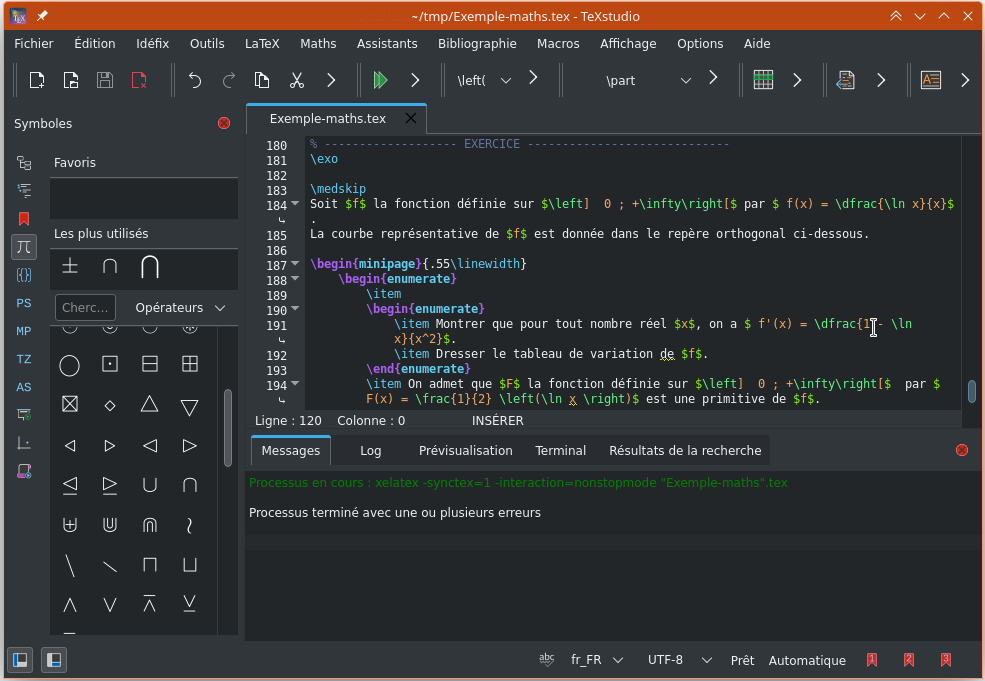This screenshot has width=985, height=681.
Task: Switch to the Log tab
Action: click(x=371, y=450)
